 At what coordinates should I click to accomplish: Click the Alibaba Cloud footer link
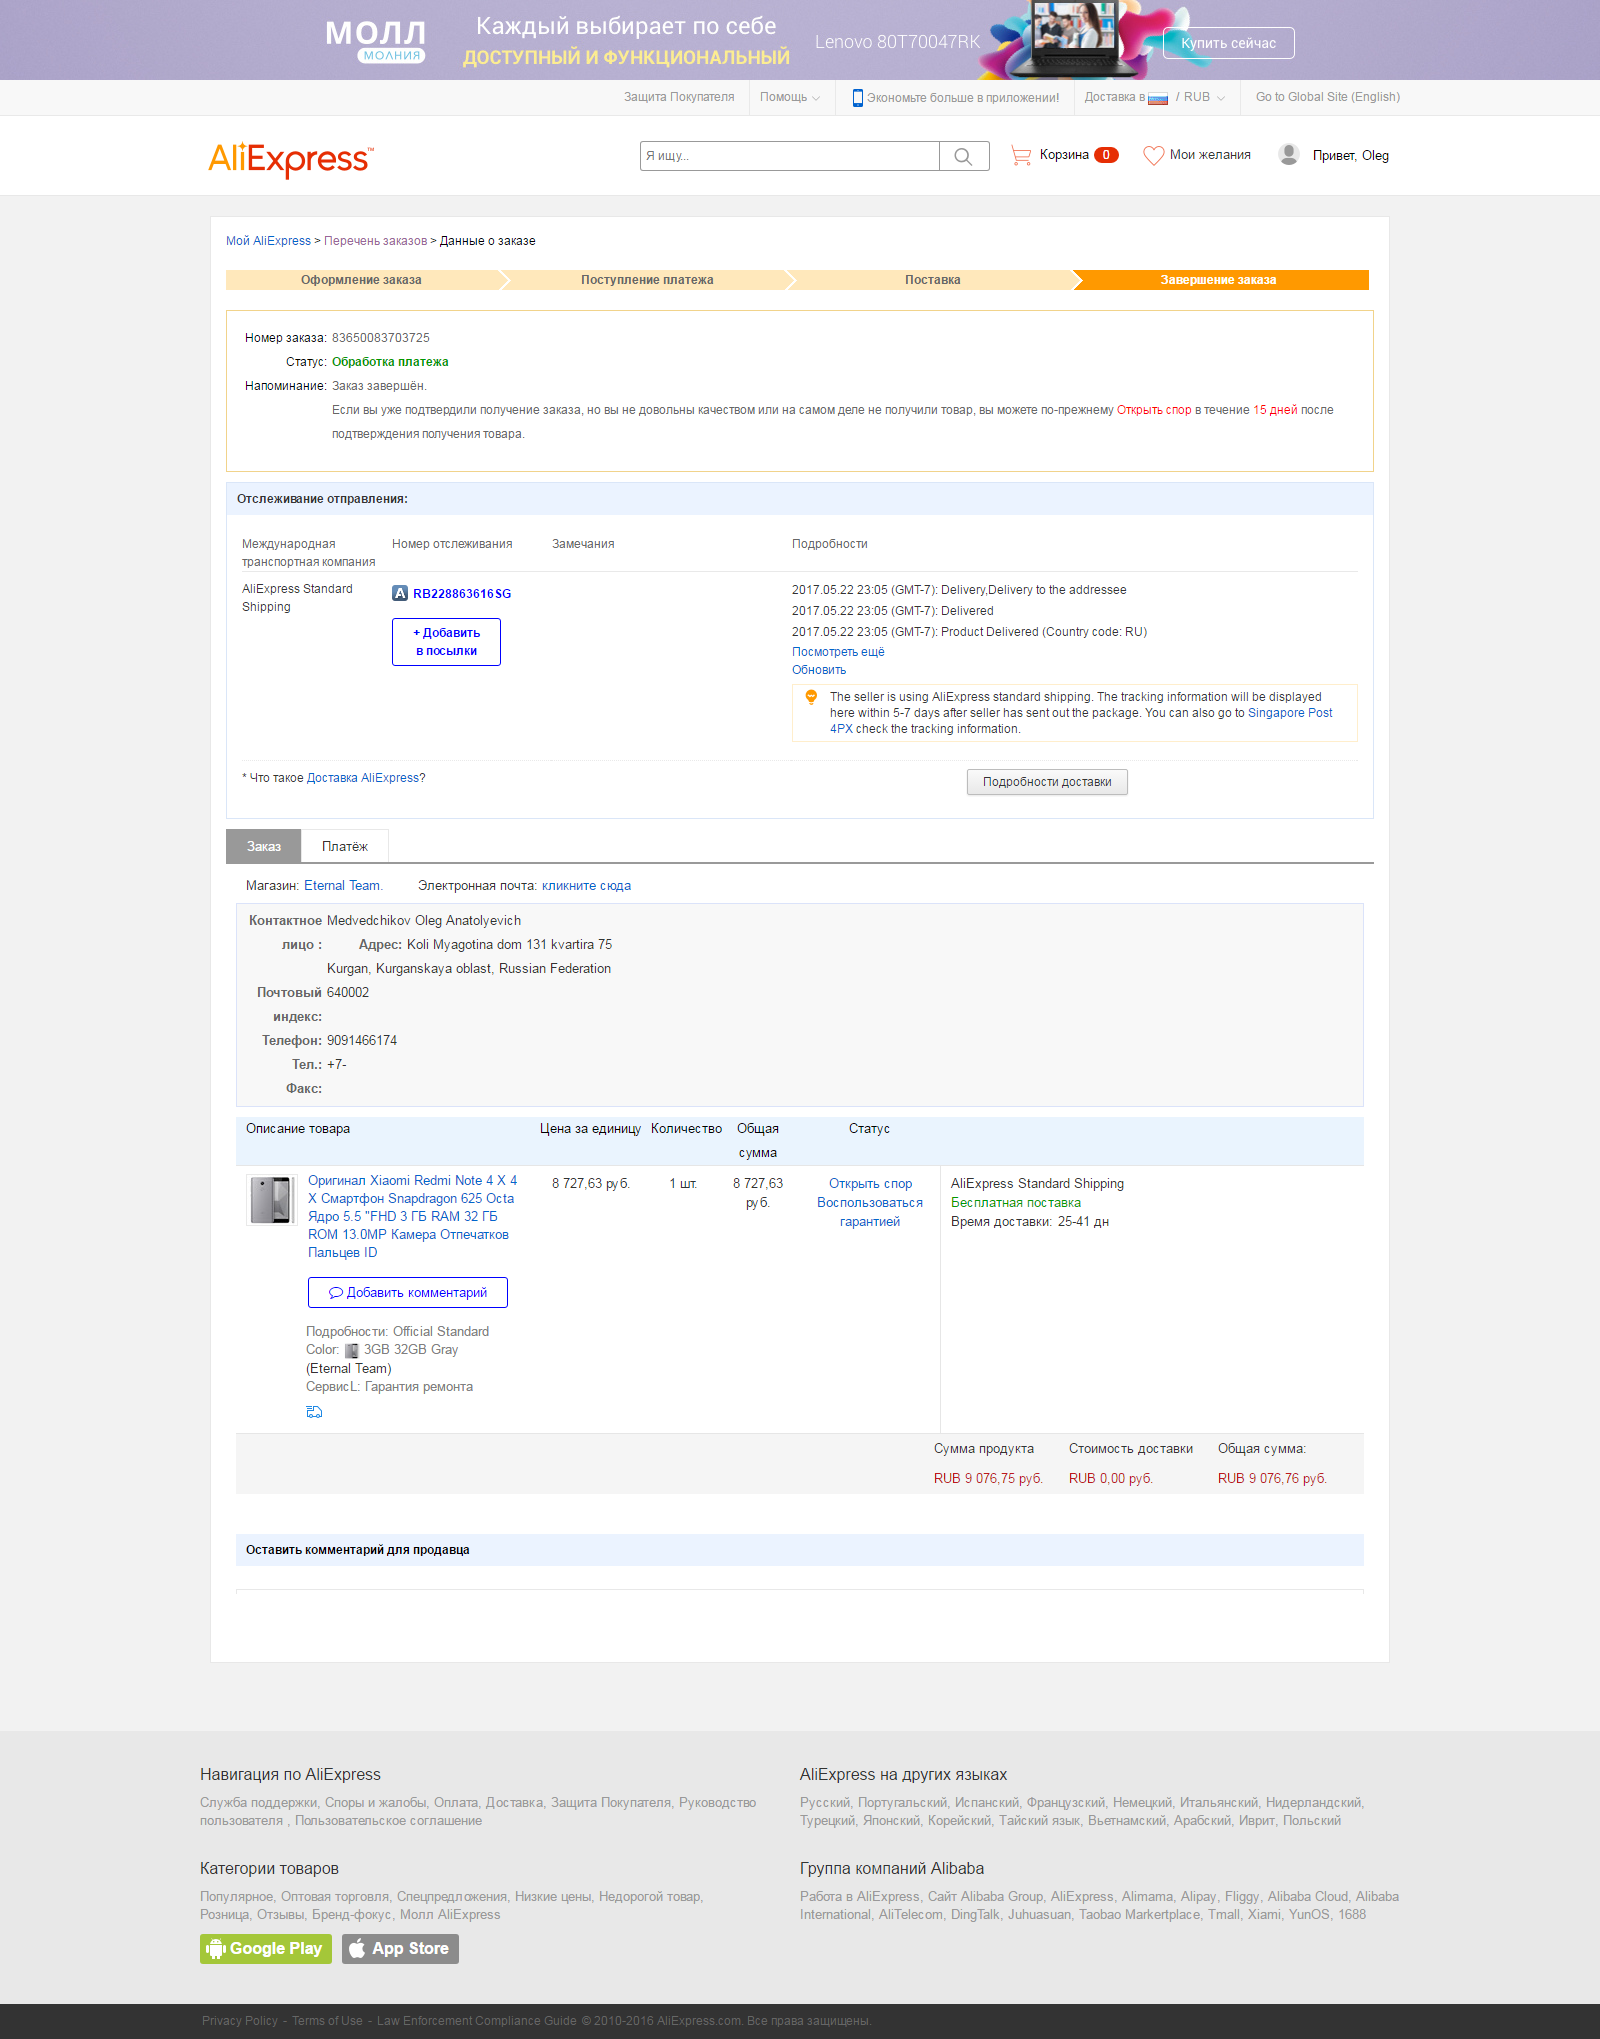1308,1897
